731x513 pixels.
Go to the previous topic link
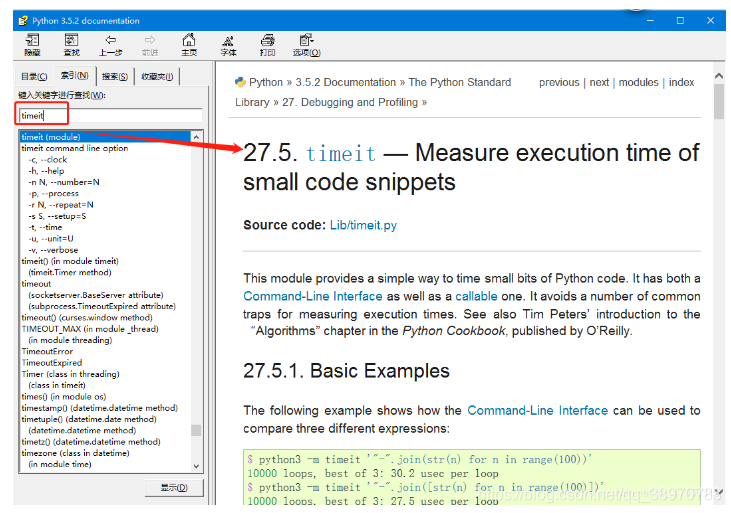point(559,83)
